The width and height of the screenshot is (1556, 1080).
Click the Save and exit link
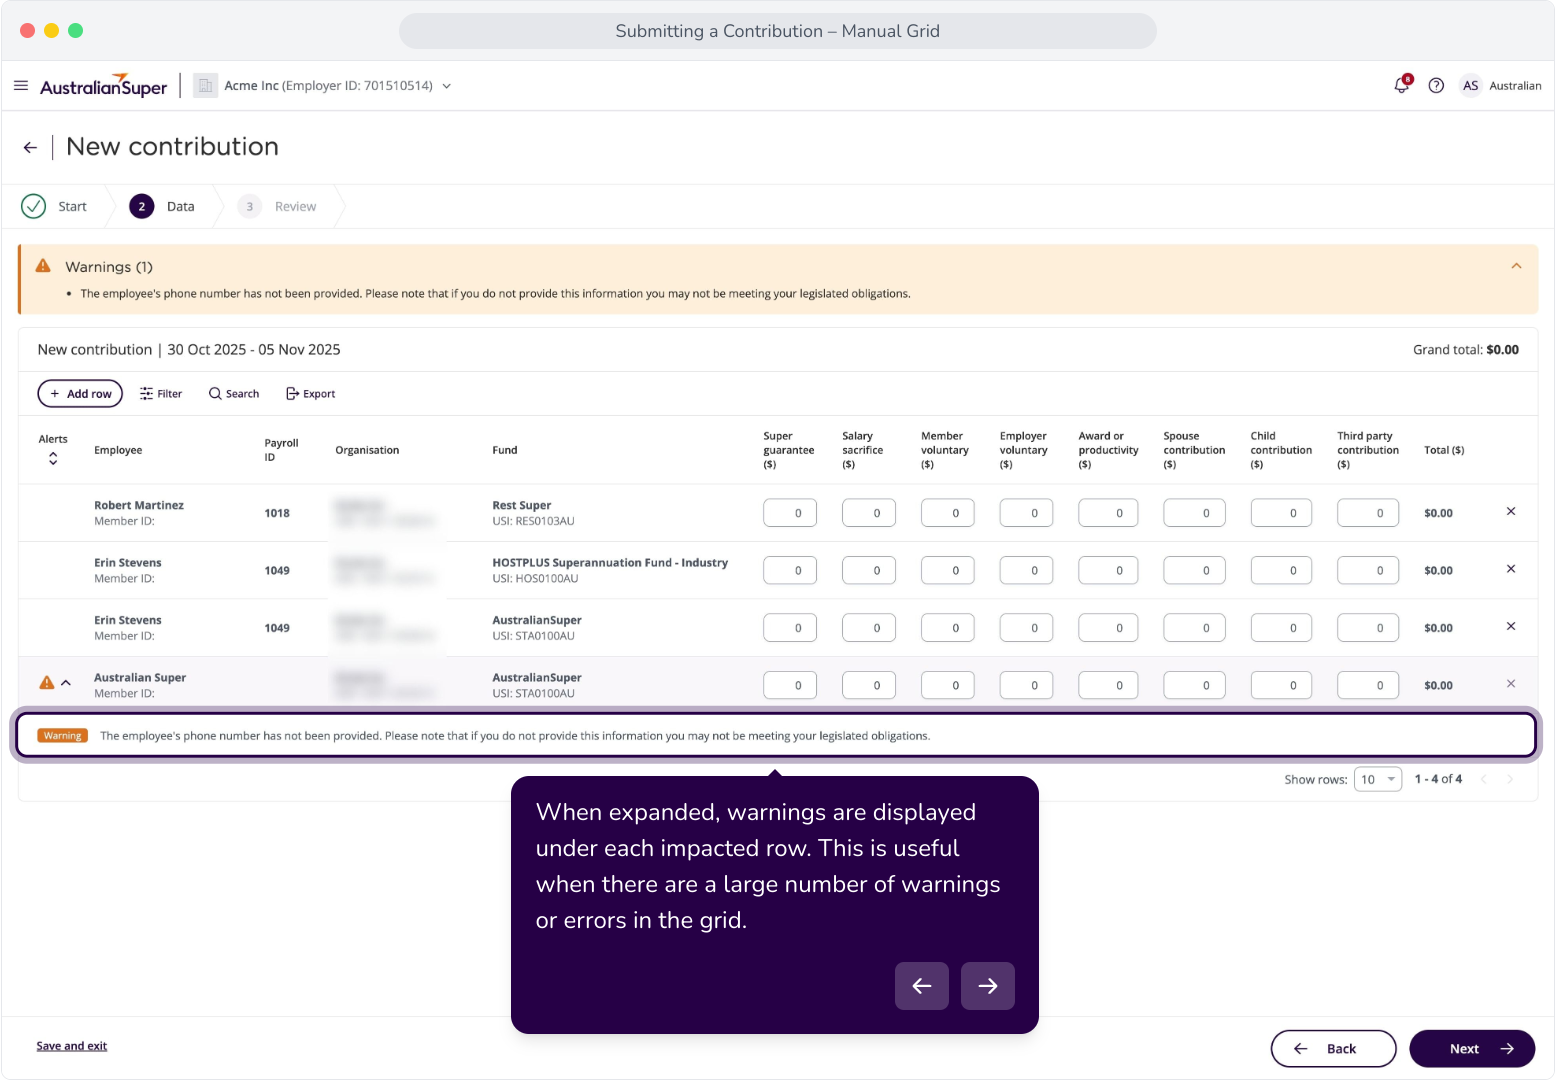click(x=72, y=1046)
